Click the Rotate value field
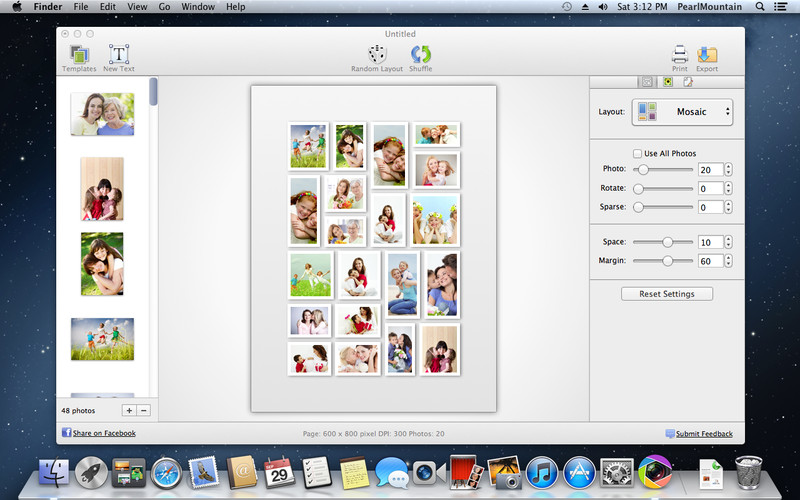The height and width of the screenshot is (500, 800). (x=711, y=189)
